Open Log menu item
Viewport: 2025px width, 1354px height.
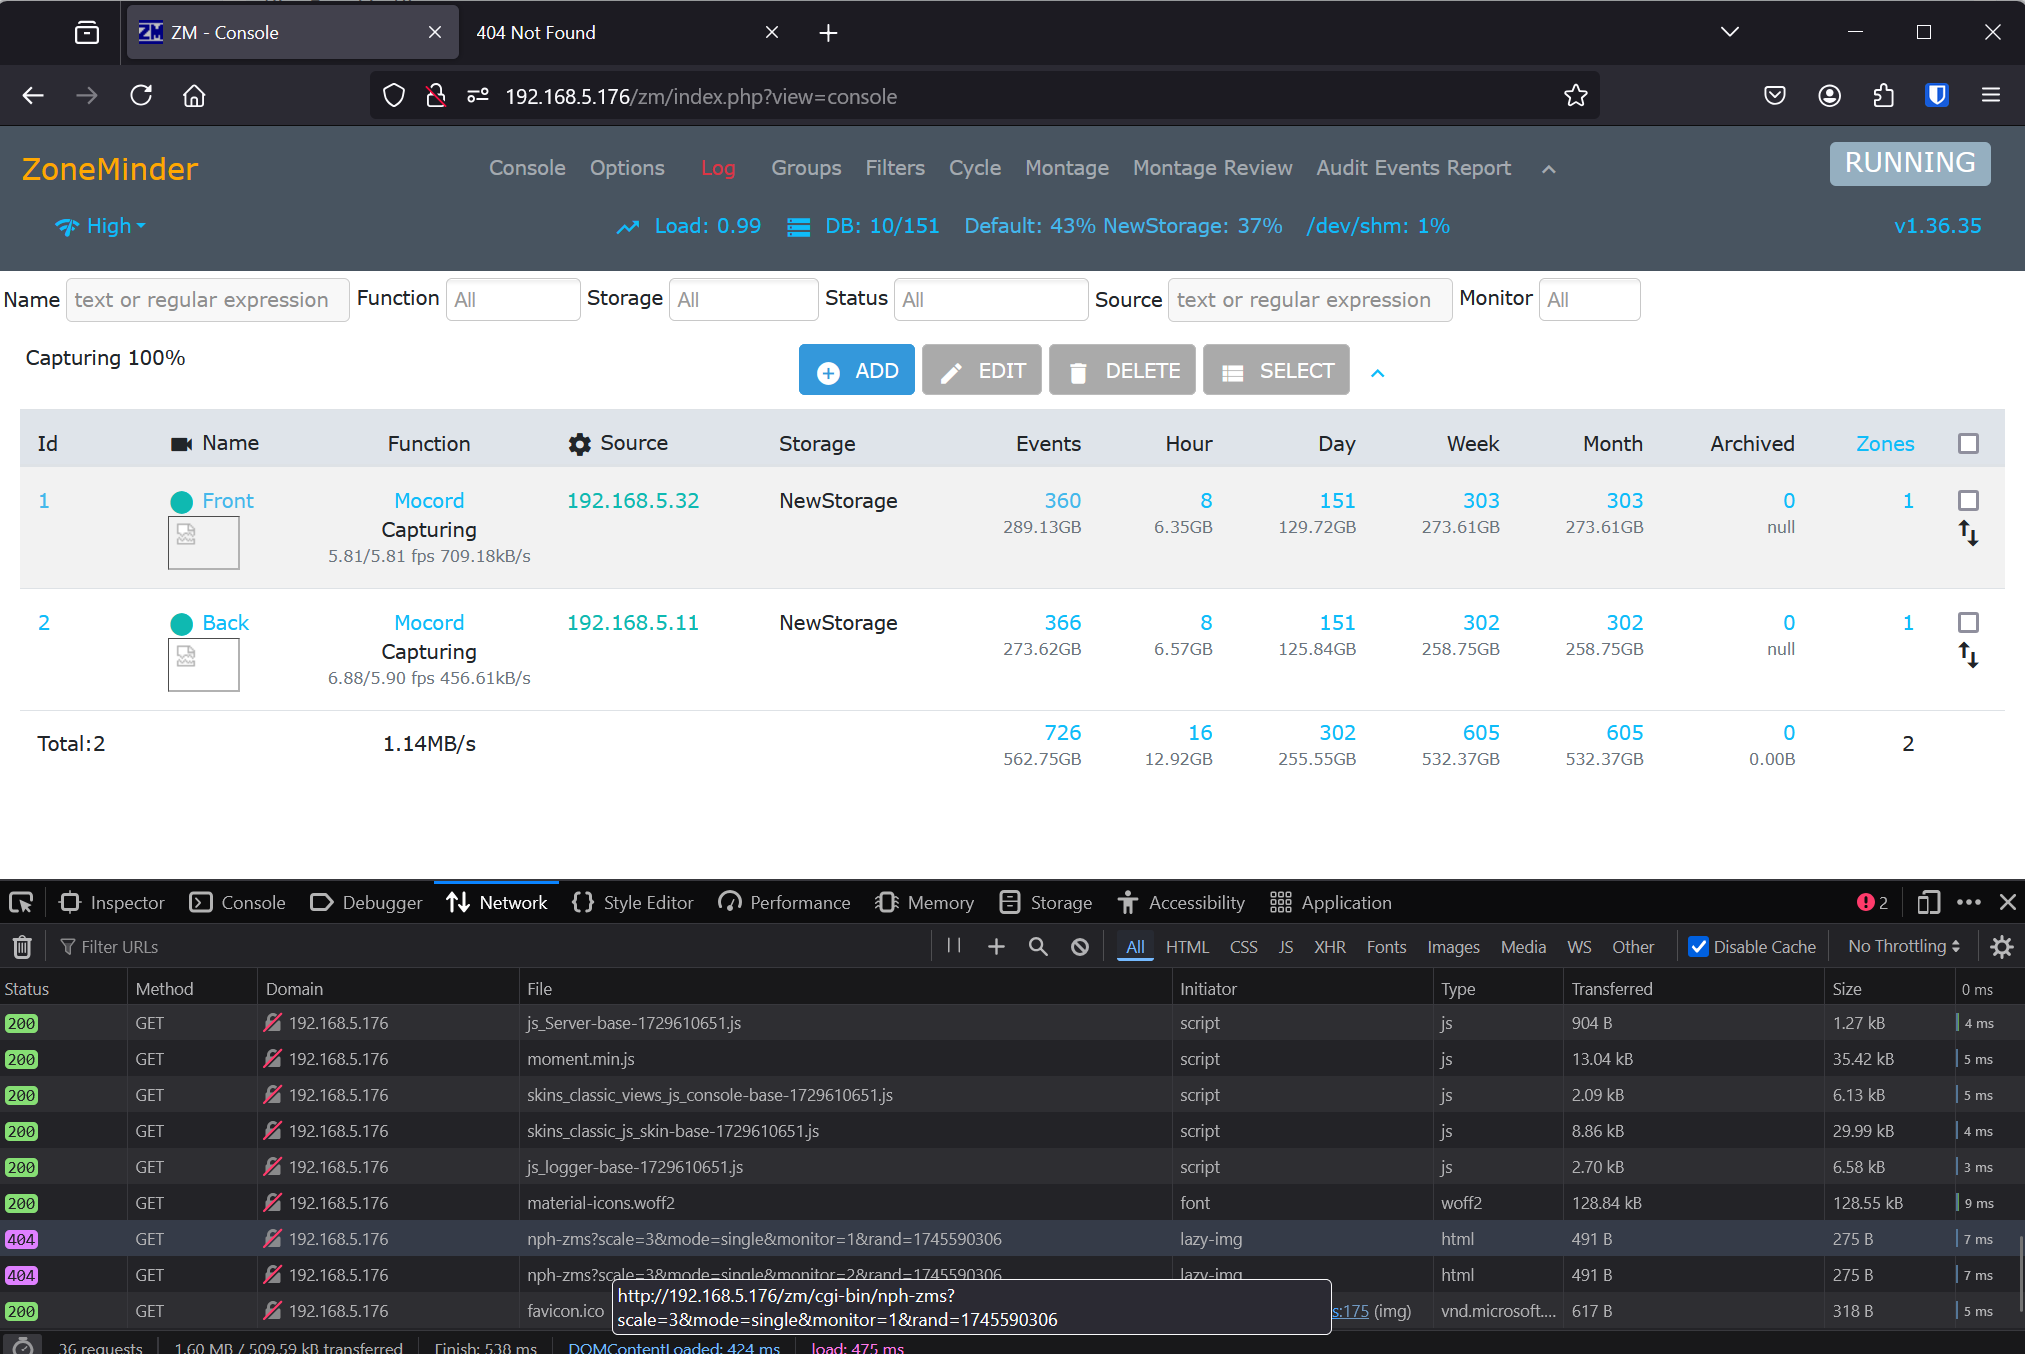718,168
